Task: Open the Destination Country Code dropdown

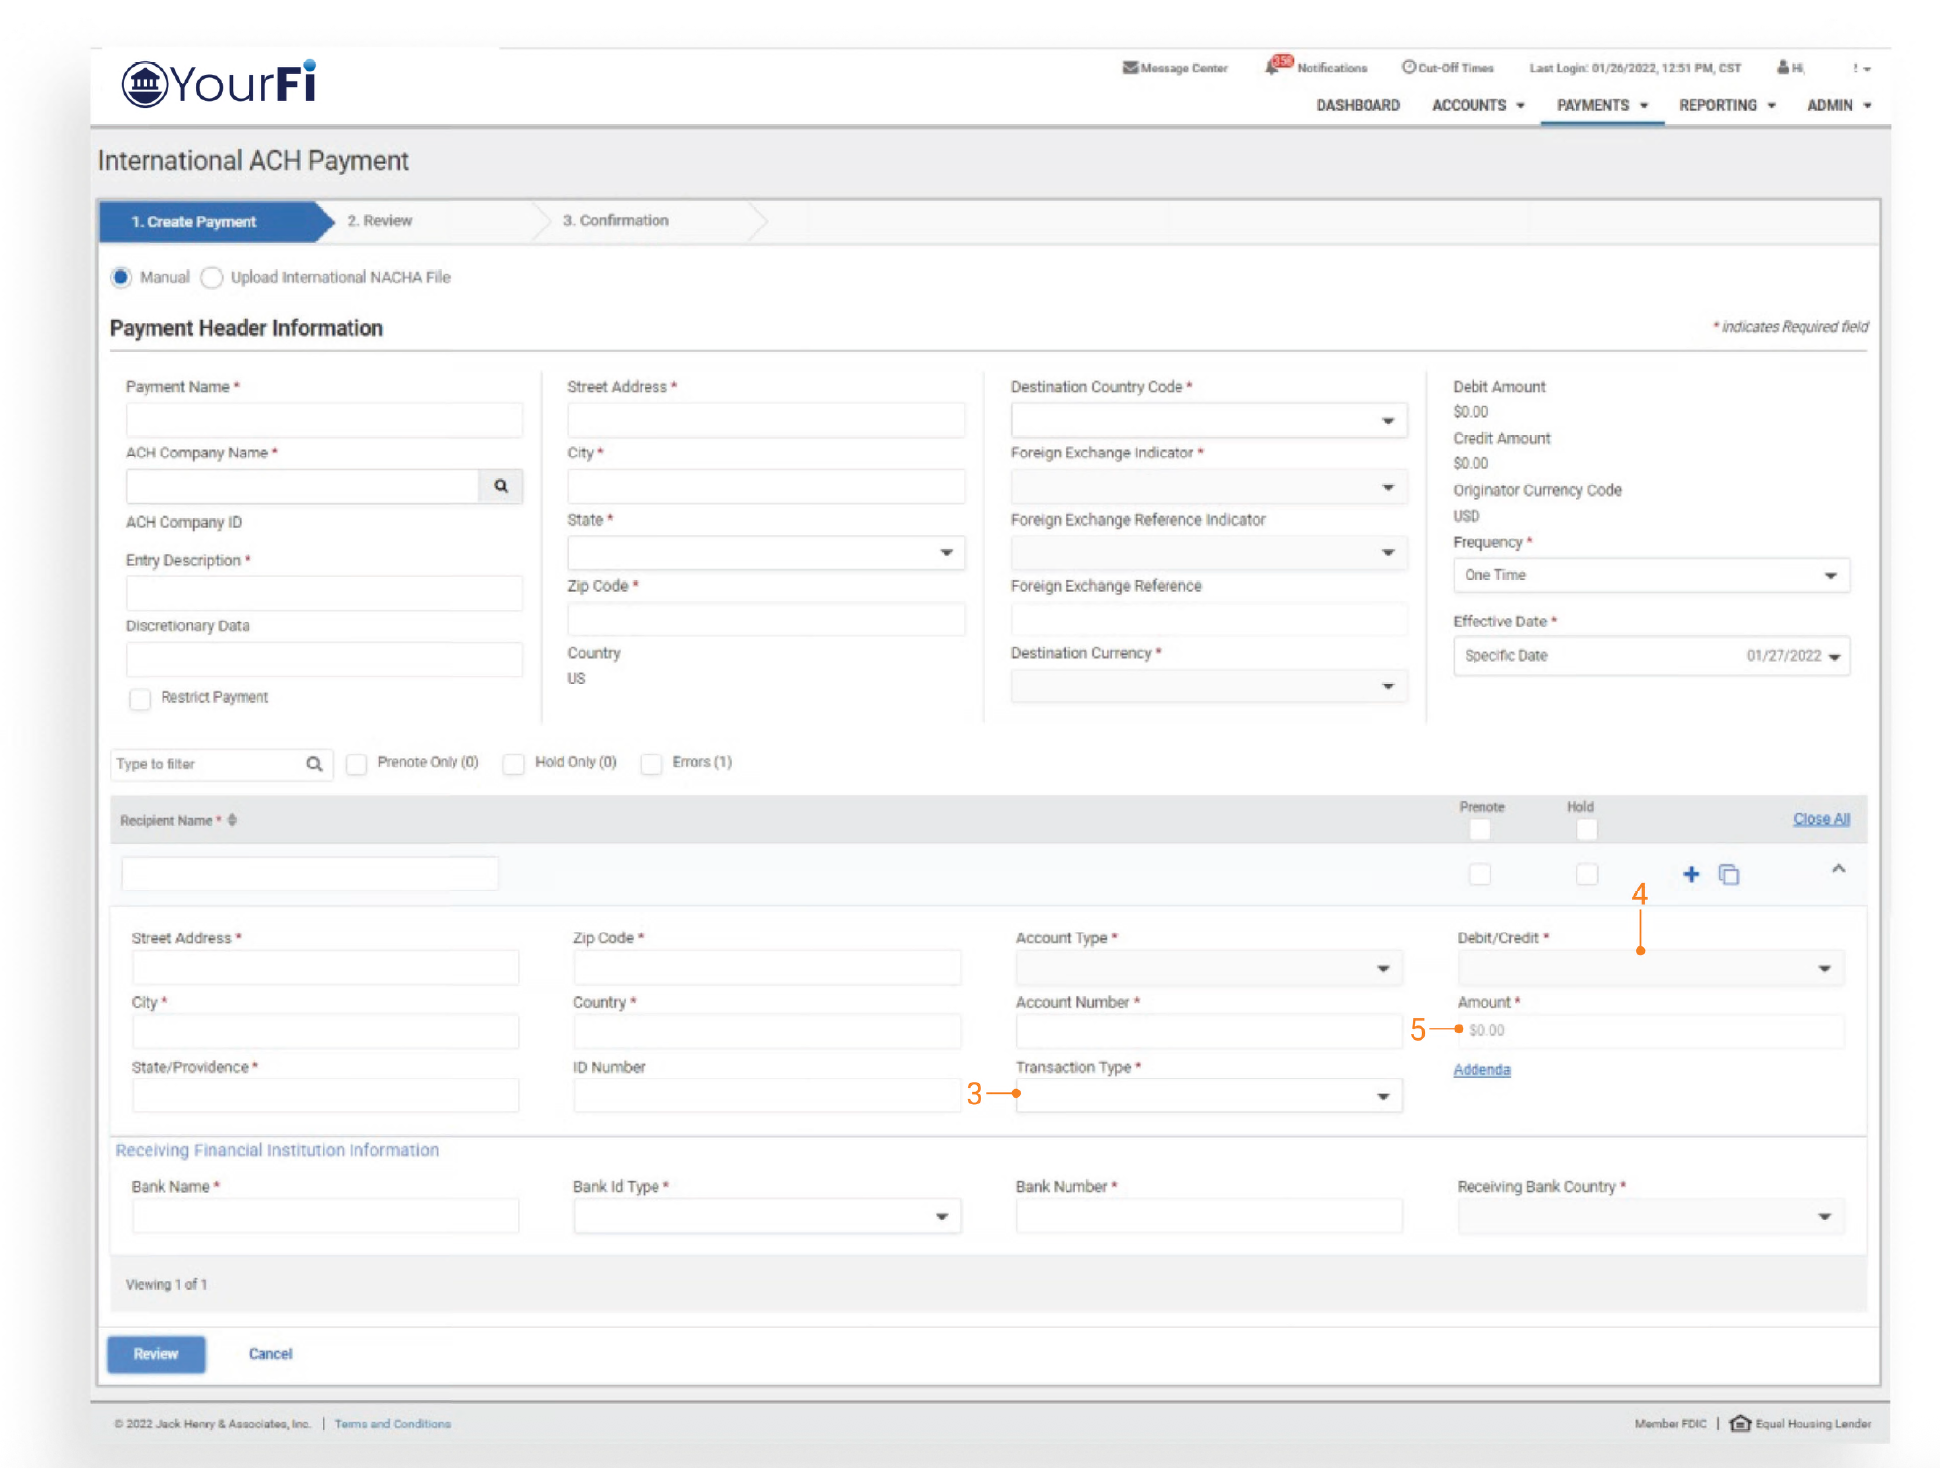Action: [1208, 421]
